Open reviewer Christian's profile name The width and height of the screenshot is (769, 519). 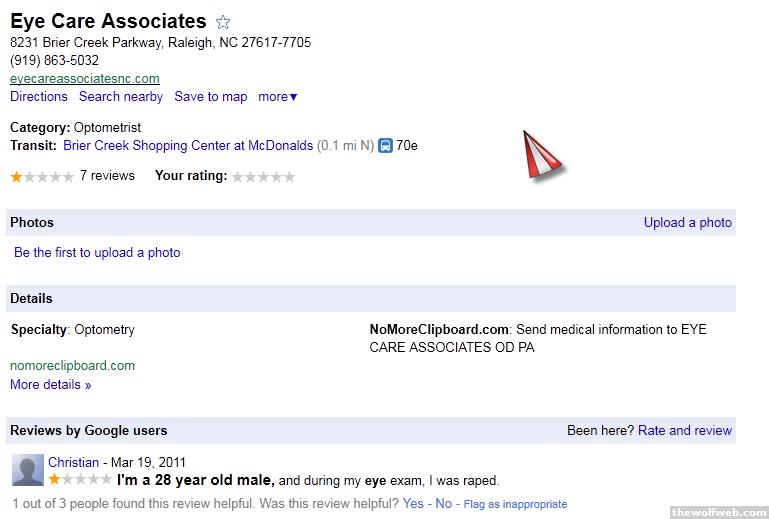(74, 462)
